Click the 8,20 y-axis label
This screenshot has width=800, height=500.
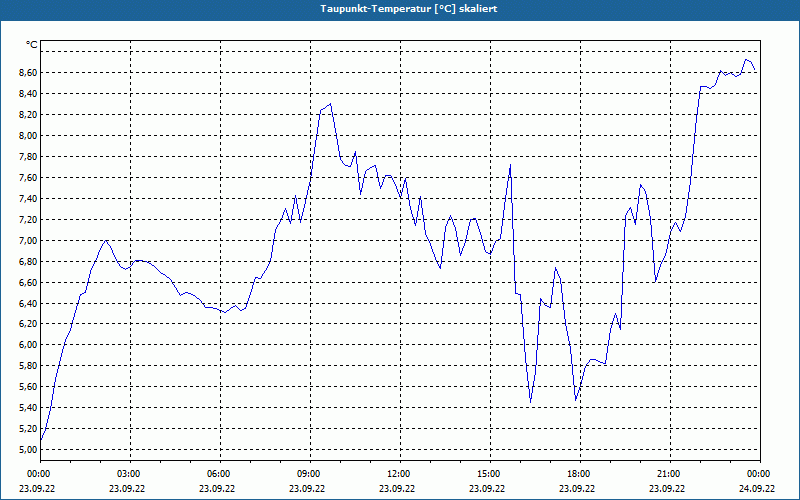pos(28,115)
